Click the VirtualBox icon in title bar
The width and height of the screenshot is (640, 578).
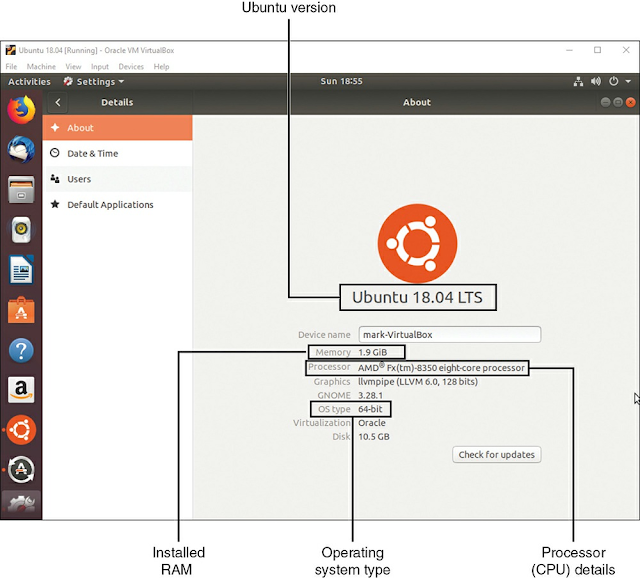coord(11,50)
